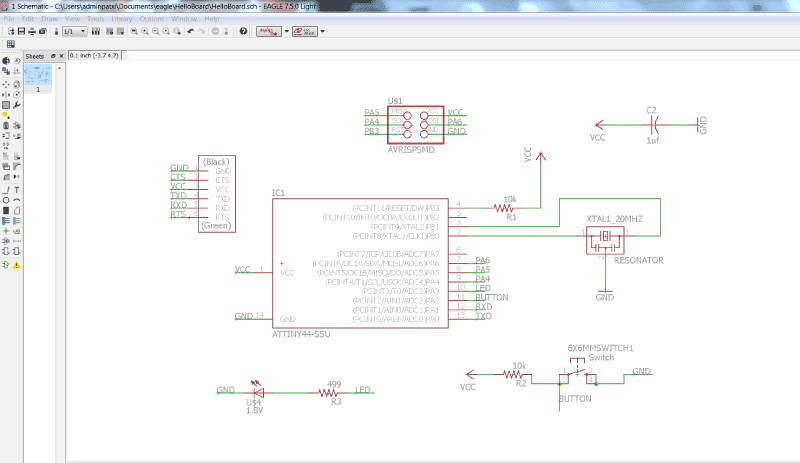800x463 pixels.
Task: Undock the Sheets panel
Action: coord(53,56)
